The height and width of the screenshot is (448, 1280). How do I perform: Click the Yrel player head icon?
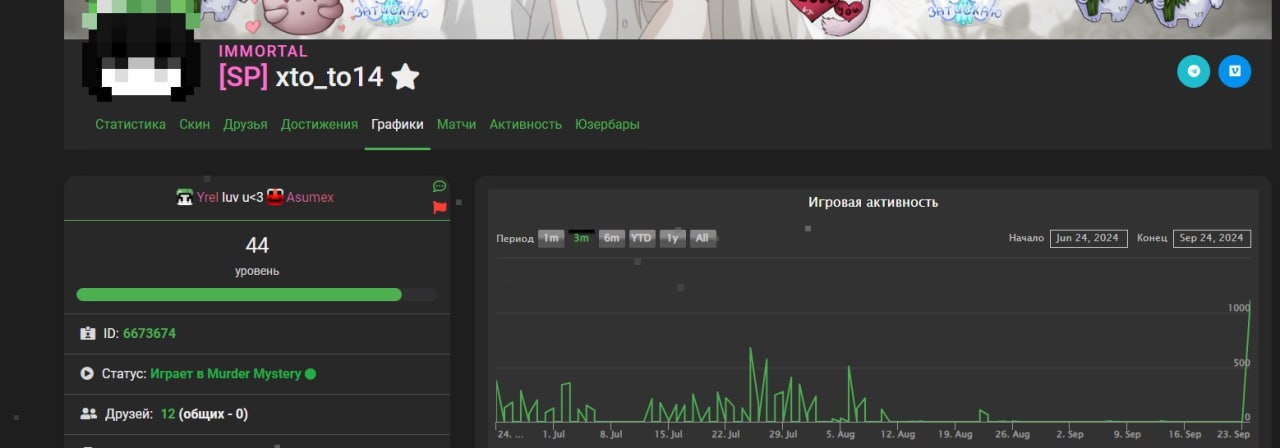click(x=184, y=197)
